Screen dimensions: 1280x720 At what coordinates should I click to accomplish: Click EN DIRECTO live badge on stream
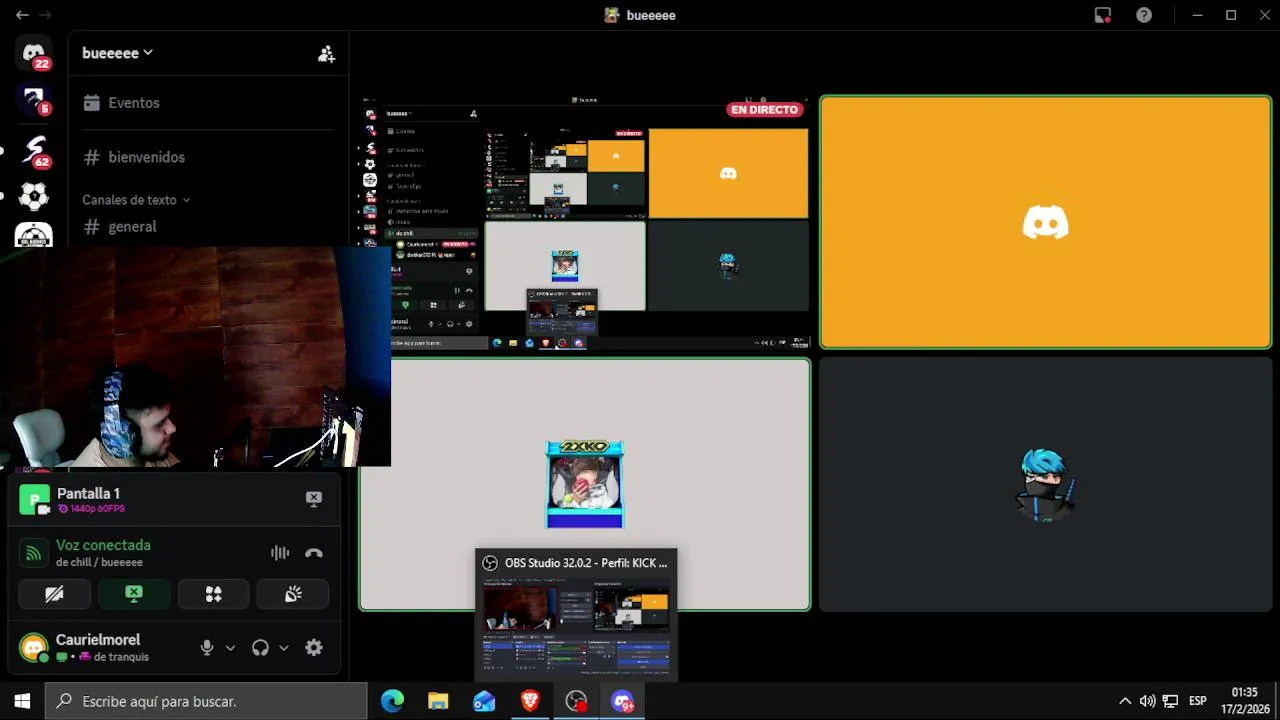(x=765, y=110)
